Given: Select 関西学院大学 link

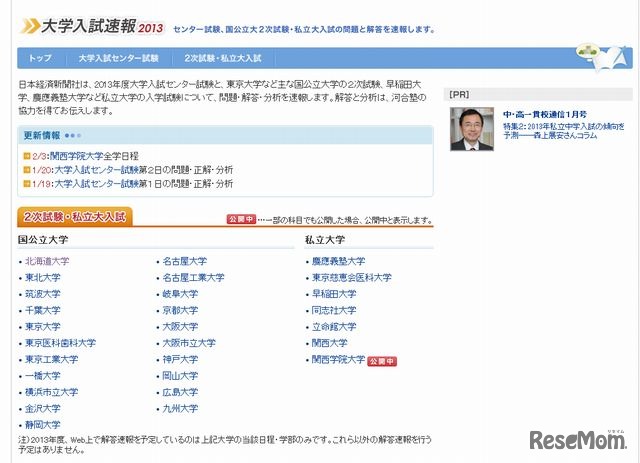Looking at the screenshot, I should coord(338,360).
